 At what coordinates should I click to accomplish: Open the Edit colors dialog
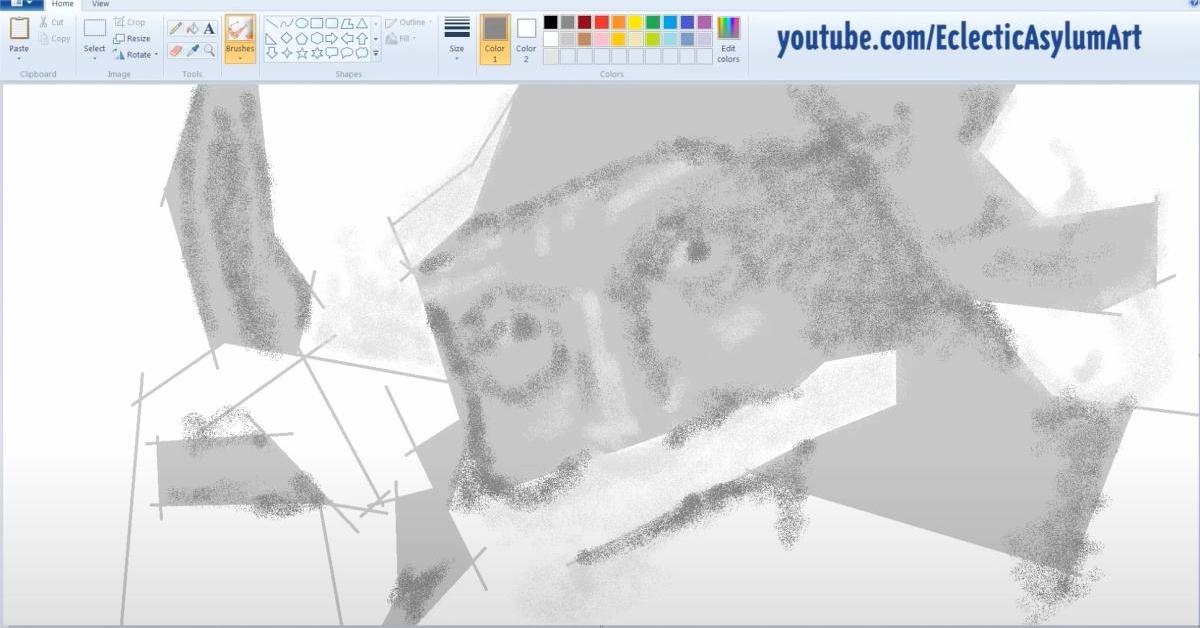pyautogui.click(x=728, y=38)
